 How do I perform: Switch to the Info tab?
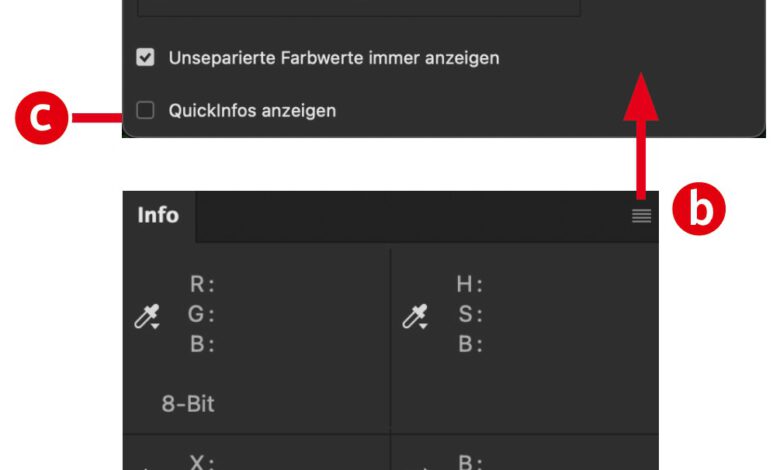tap(158, 216)
